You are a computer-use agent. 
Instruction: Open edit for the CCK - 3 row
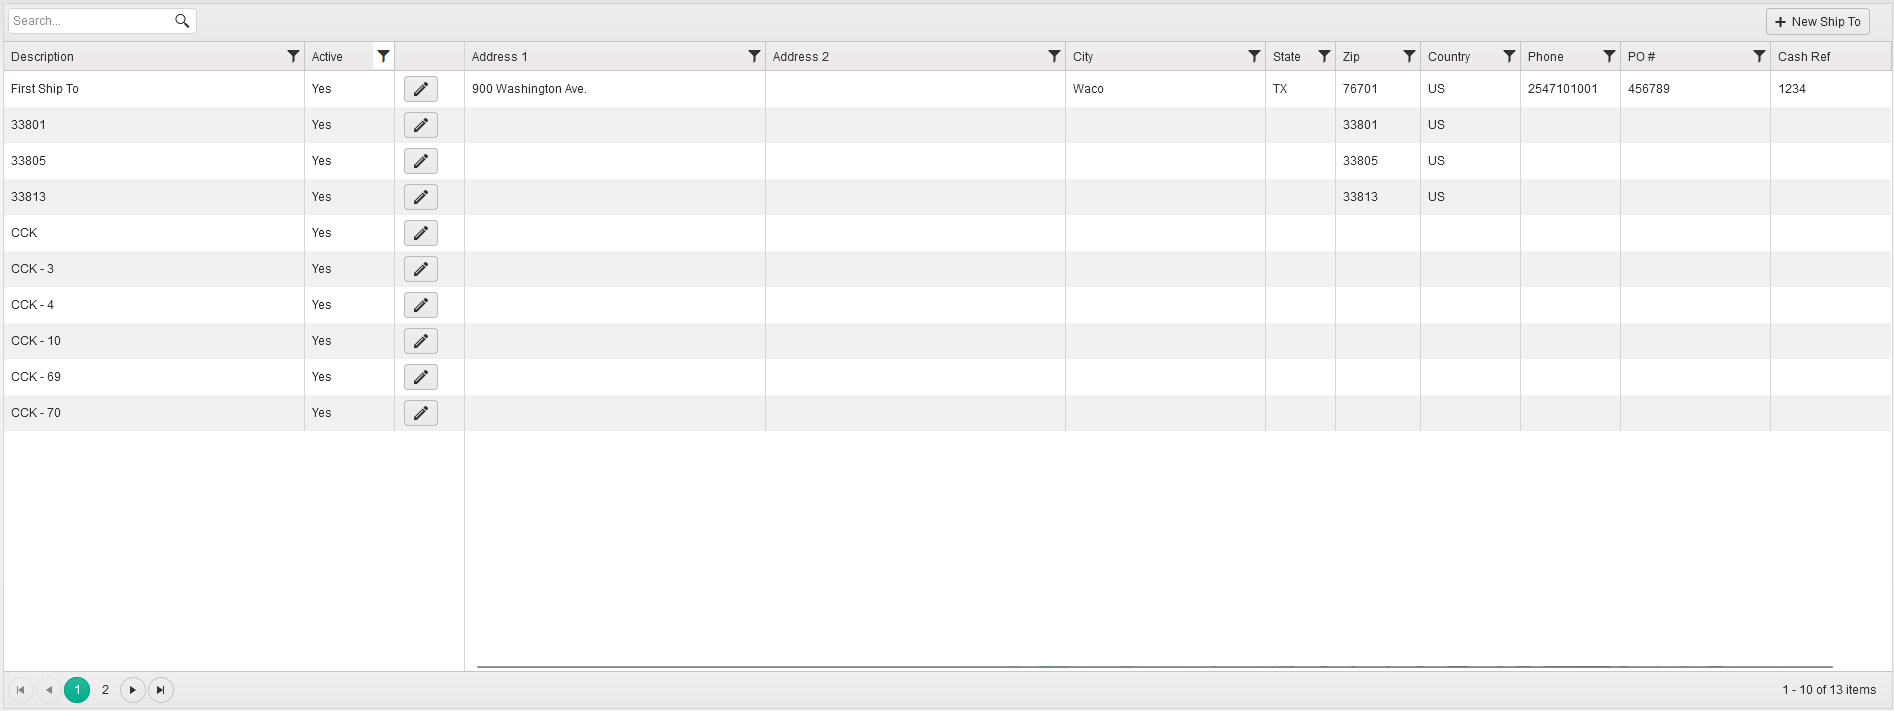(420, 269)
